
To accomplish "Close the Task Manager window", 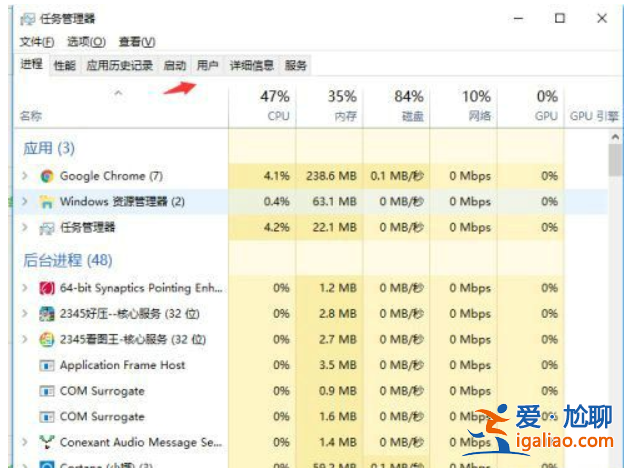I will [x=602, y=18].
